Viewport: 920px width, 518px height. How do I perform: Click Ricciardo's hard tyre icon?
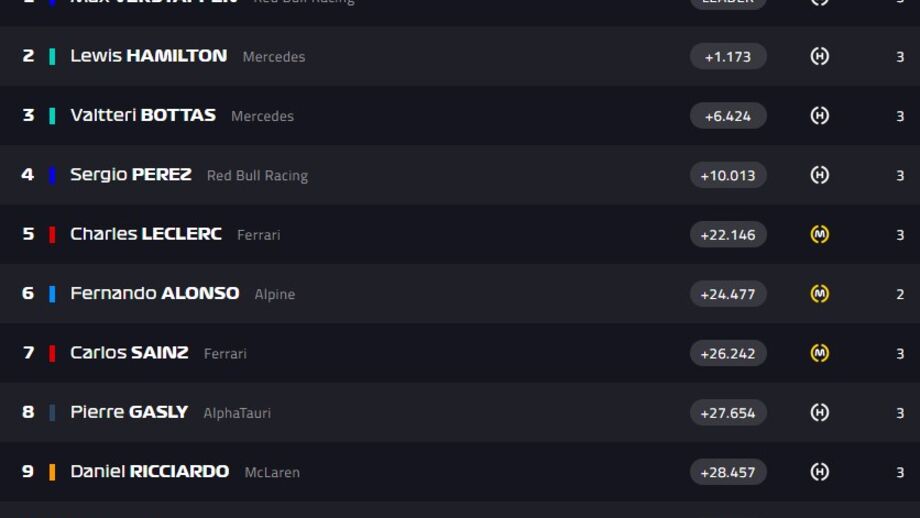click(820, 472)
